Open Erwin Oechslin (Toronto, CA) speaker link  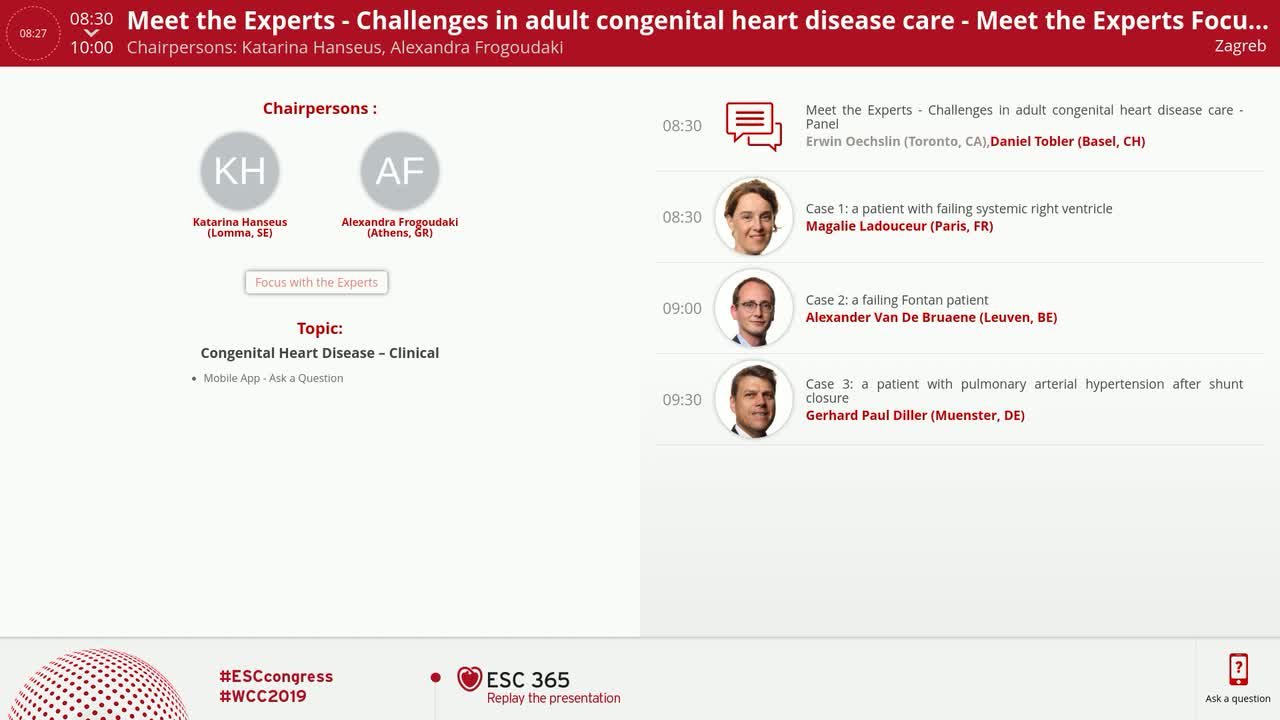click(897, 141)
